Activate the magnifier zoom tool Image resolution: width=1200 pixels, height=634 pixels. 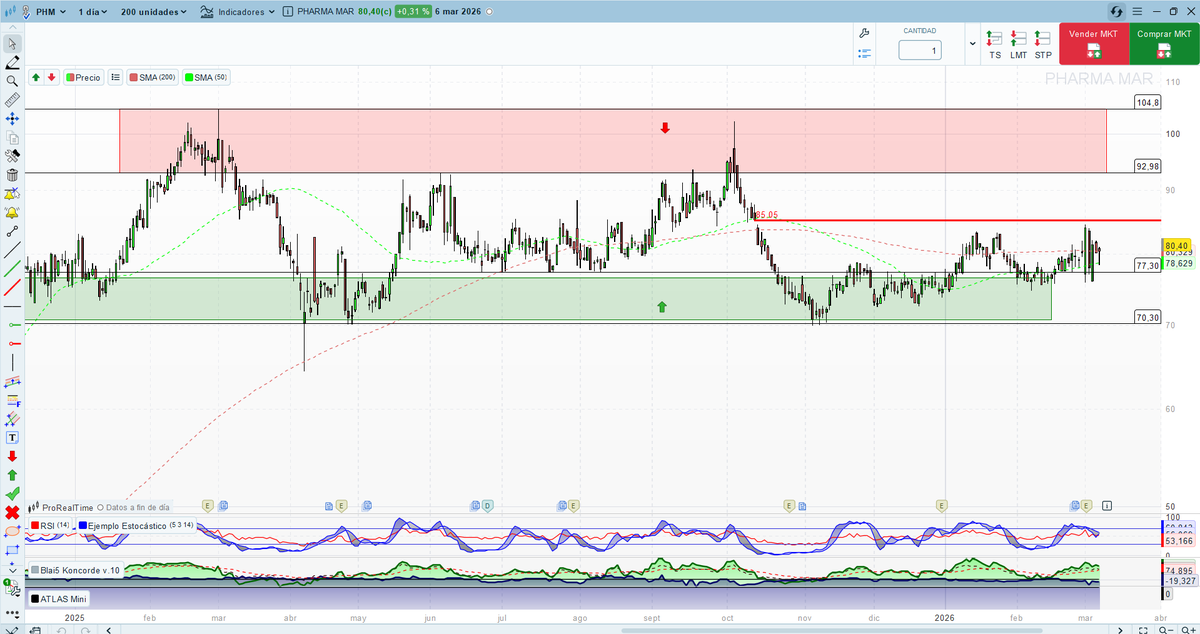click(x=12, y=81)
